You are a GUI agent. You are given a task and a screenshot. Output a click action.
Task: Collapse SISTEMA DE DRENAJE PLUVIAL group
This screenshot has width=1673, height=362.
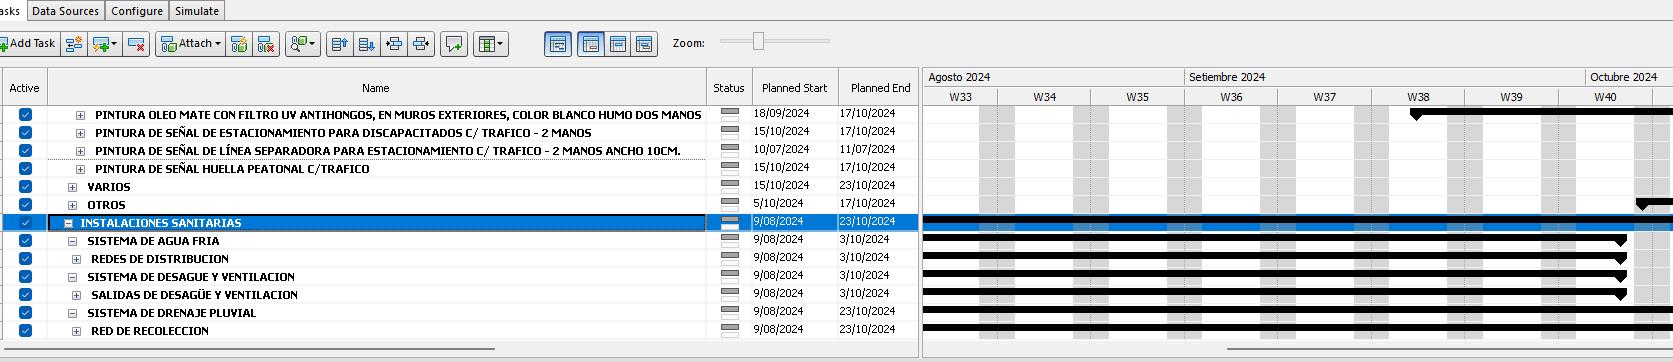pyautogui.click(x=72, y=313)
